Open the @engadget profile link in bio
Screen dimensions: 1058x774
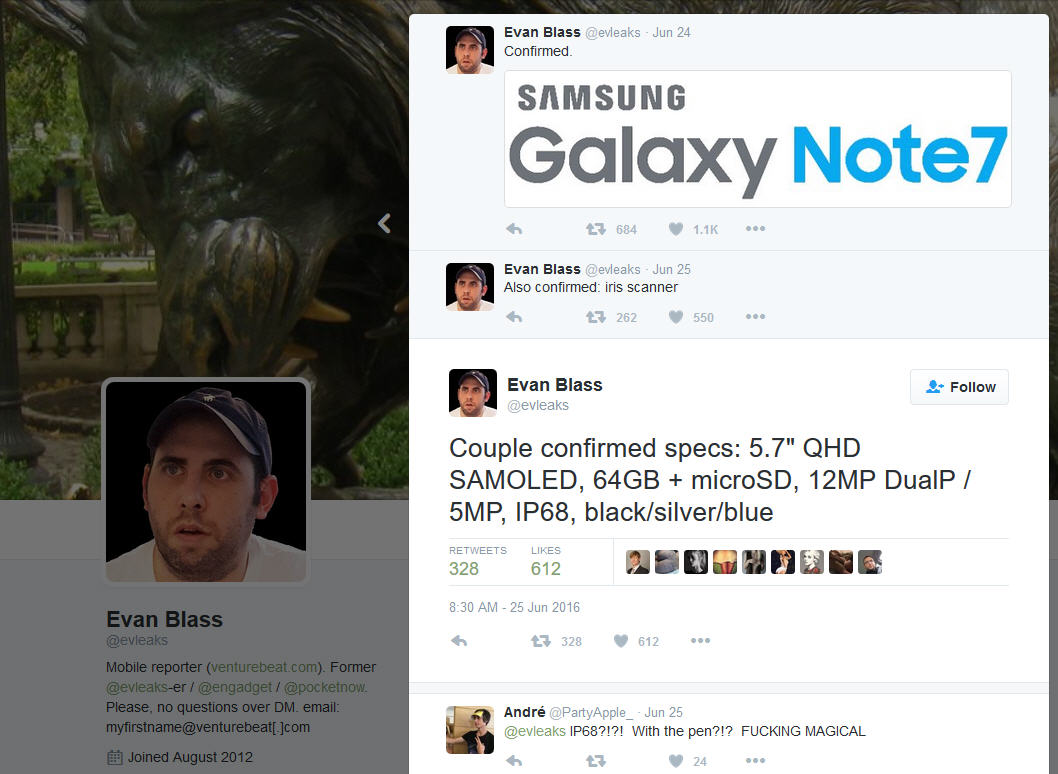235,687
